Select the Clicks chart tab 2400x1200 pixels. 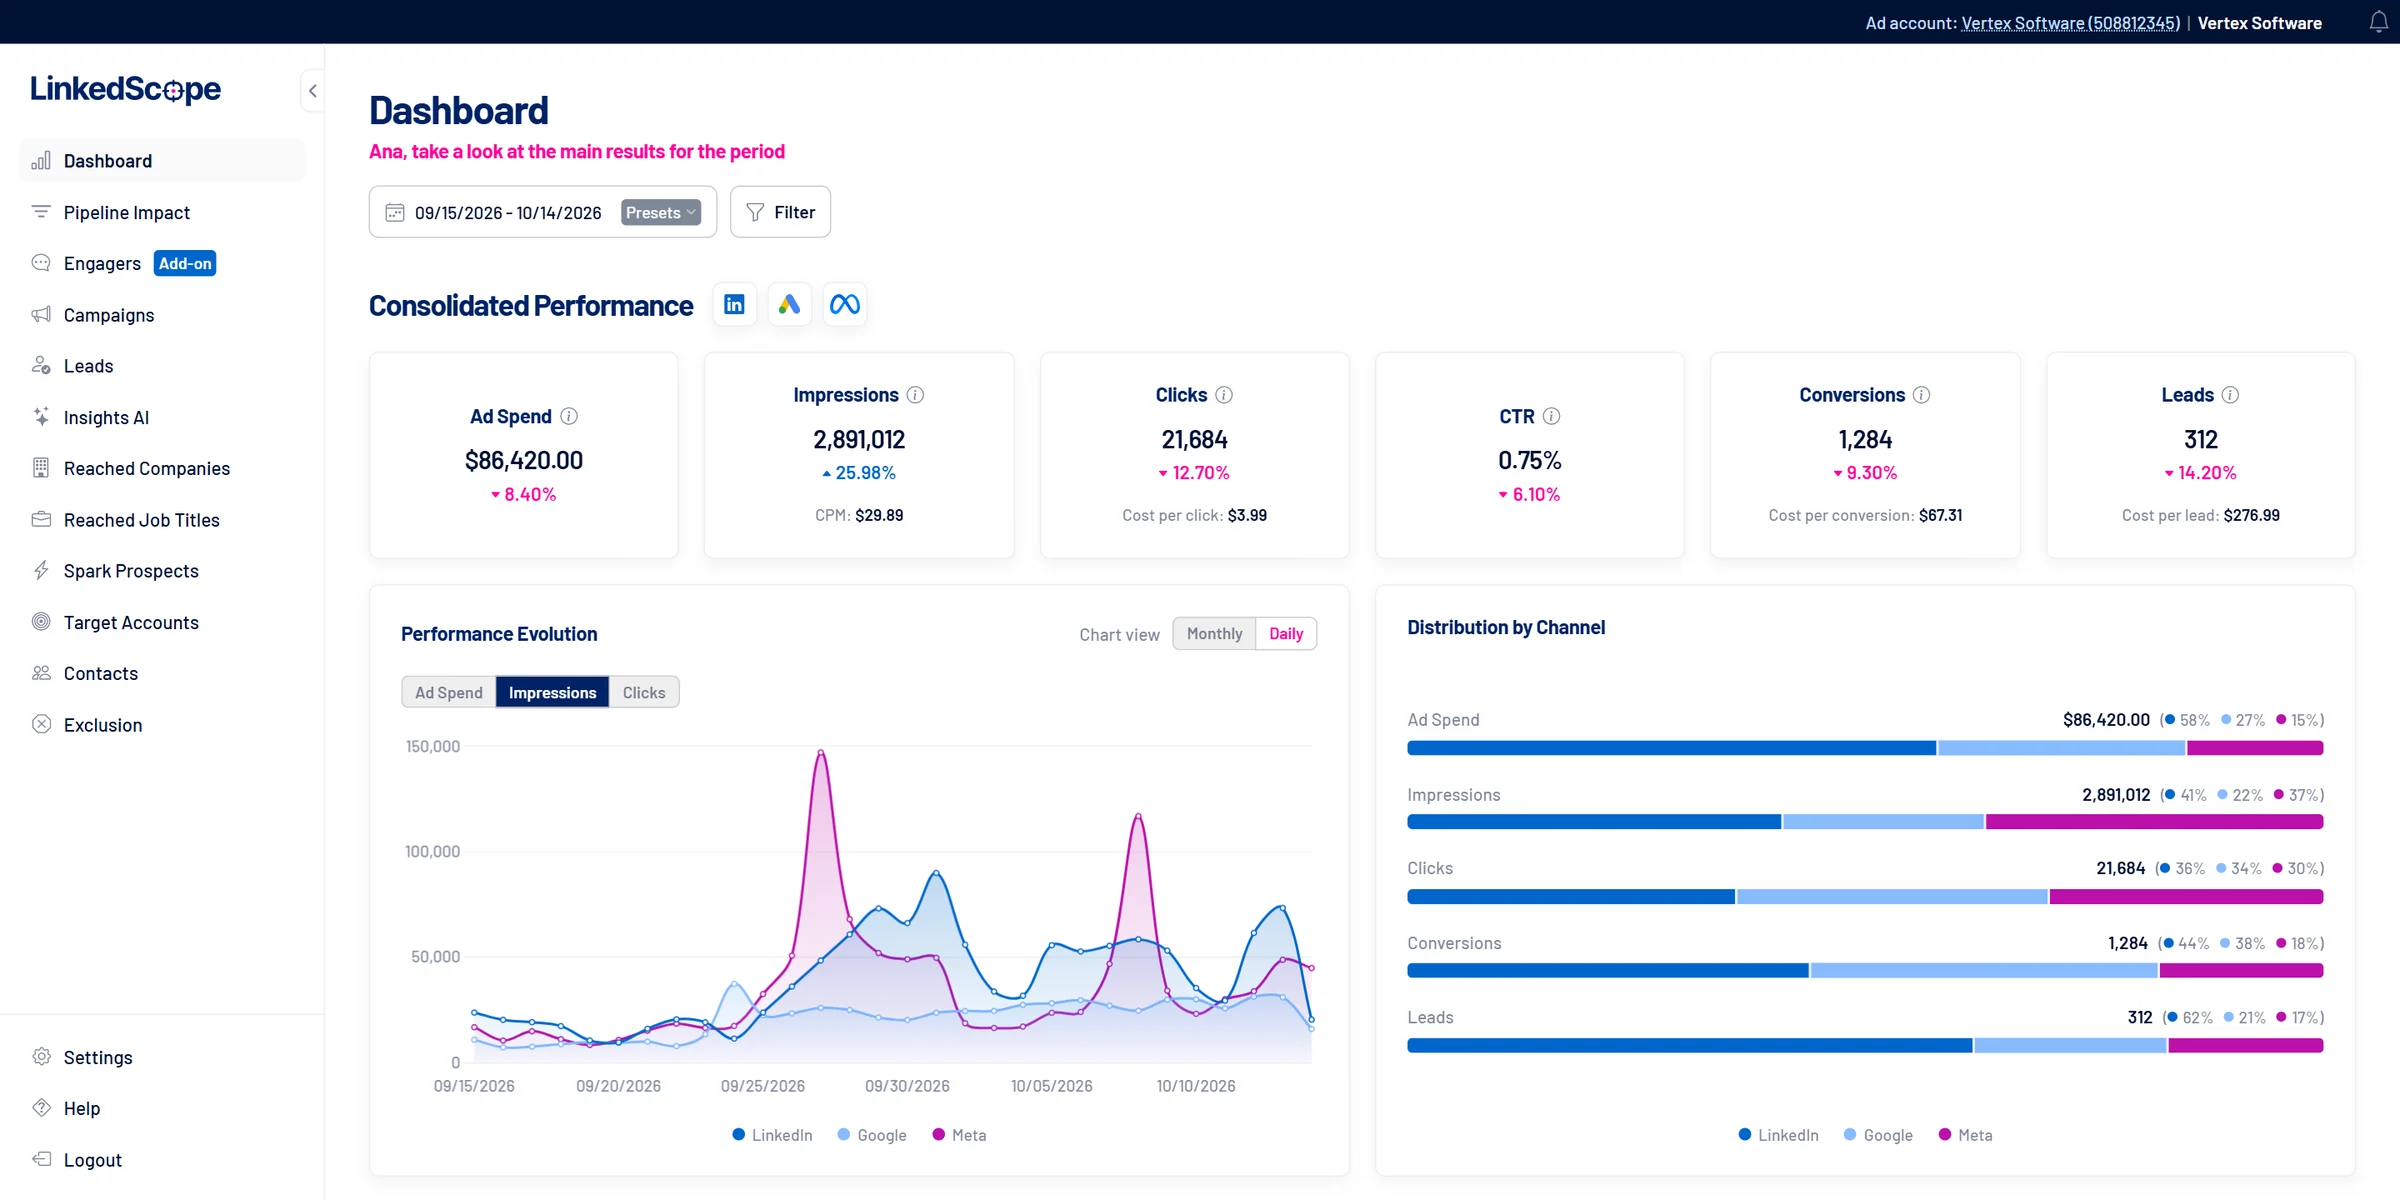pyautogui.click(x=644, y=692)
